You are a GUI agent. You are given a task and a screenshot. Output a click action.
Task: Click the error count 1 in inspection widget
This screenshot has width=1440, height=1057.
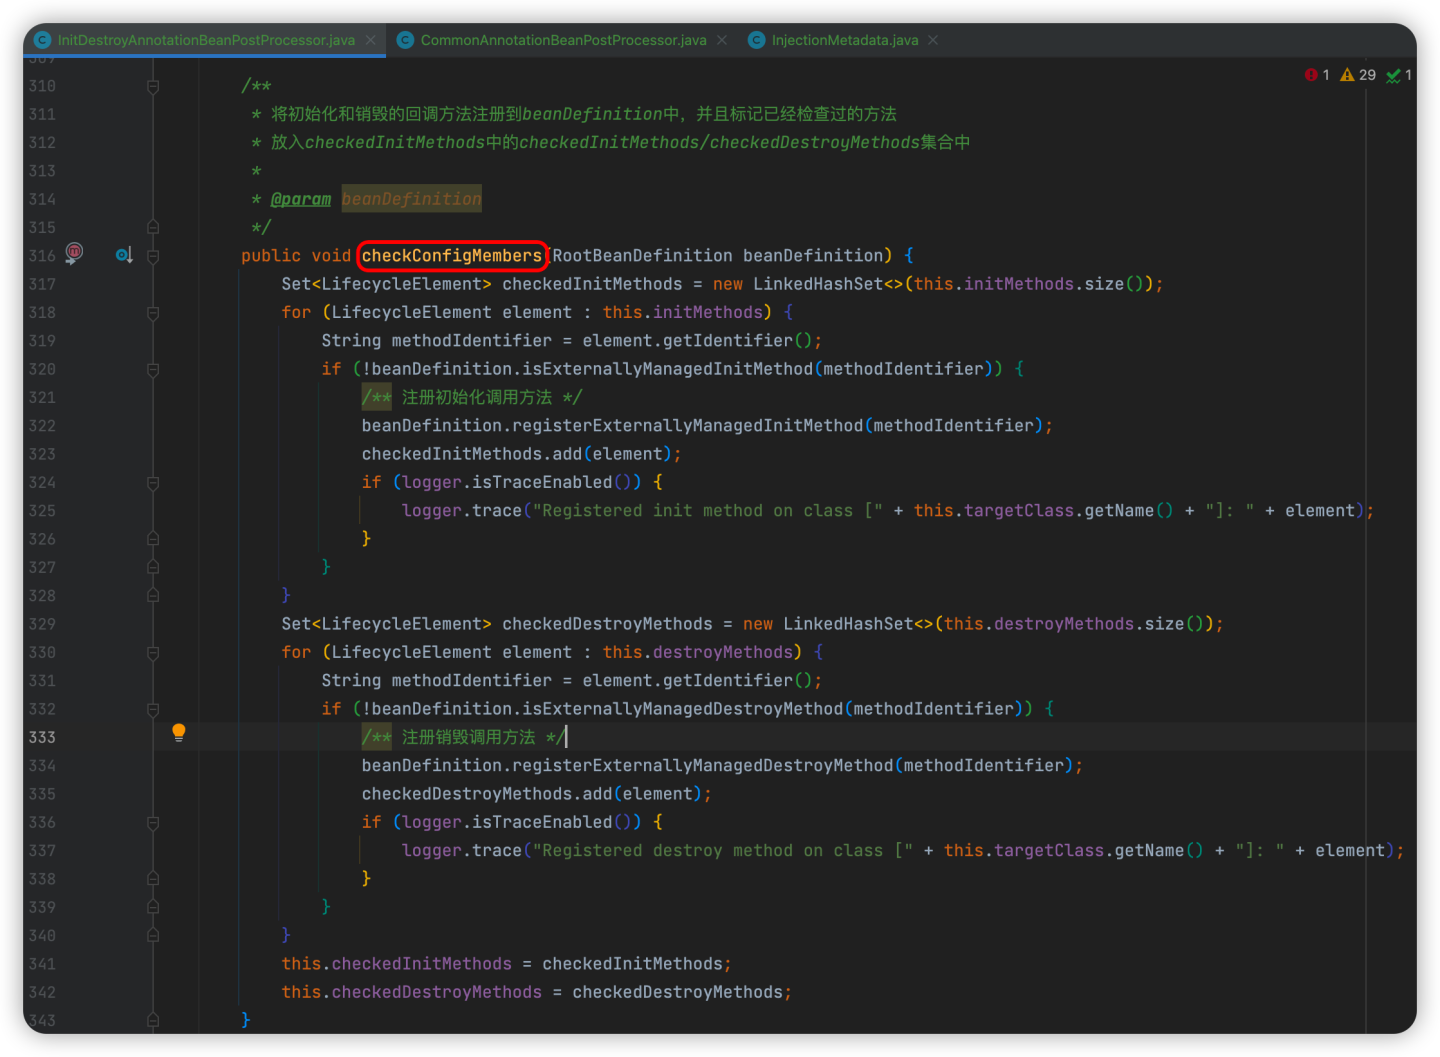click(x=1326, y=75)
